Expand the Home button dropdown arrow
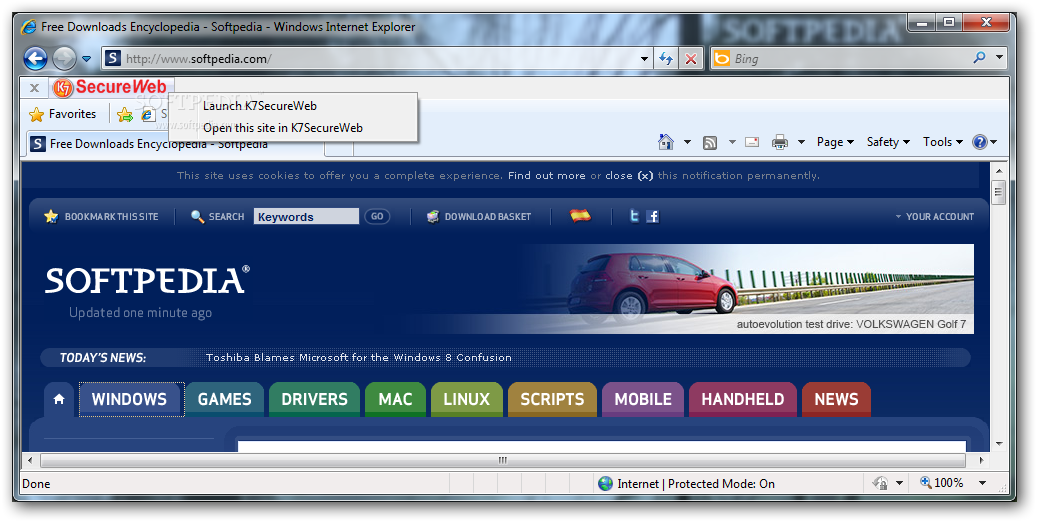The height and width of the screenshot is (522, 1037). [687, 142]
